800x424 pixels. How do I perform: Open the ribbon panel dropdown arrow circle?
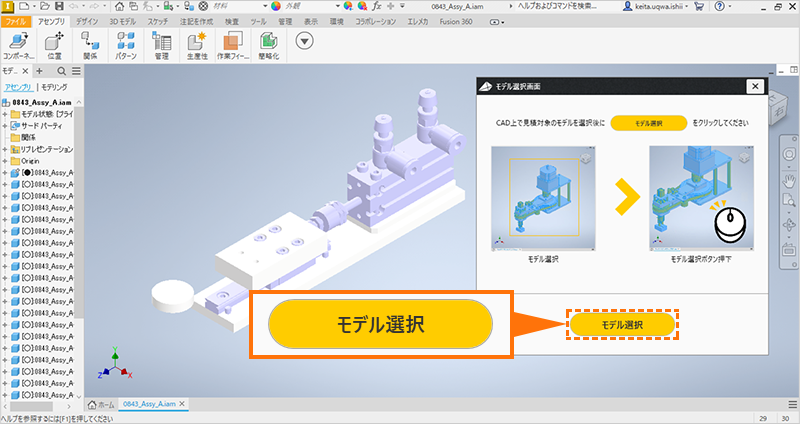pos(305,40)
